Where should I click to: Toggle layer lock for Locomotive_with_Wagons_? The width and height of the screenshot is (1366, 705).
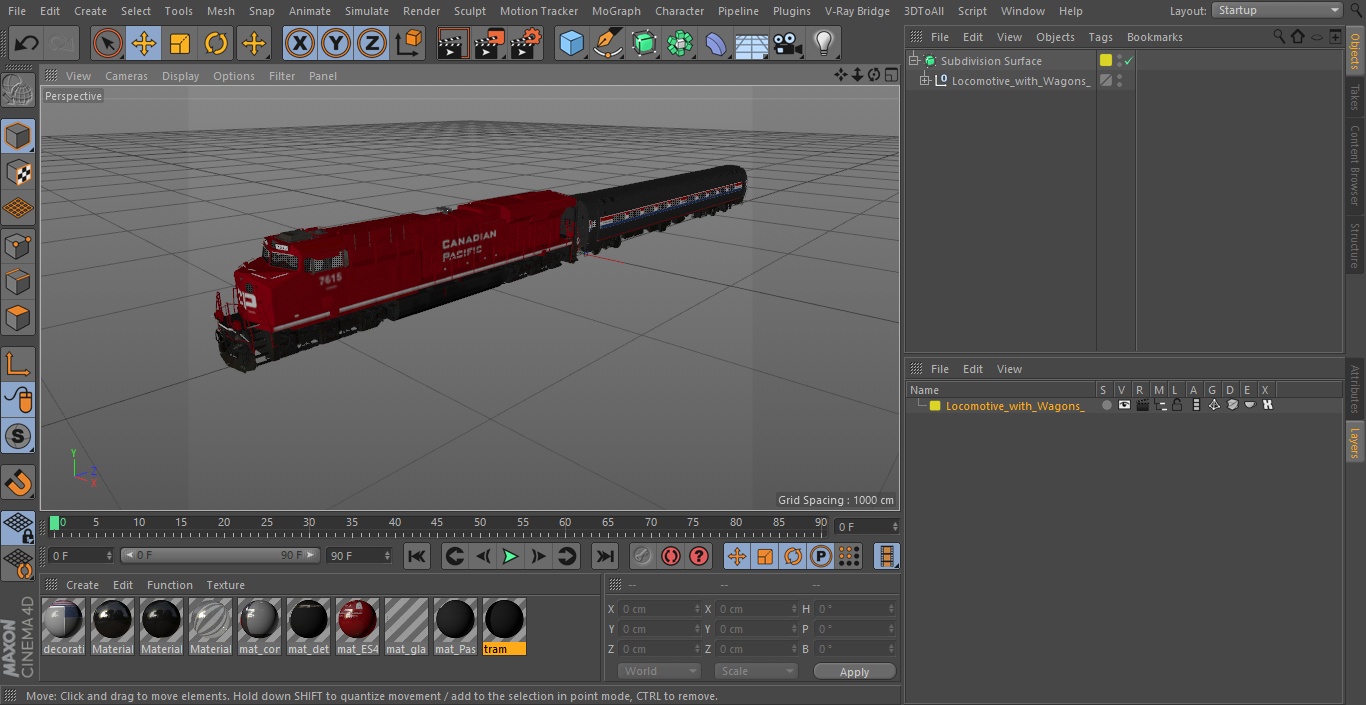(1177, 405)
